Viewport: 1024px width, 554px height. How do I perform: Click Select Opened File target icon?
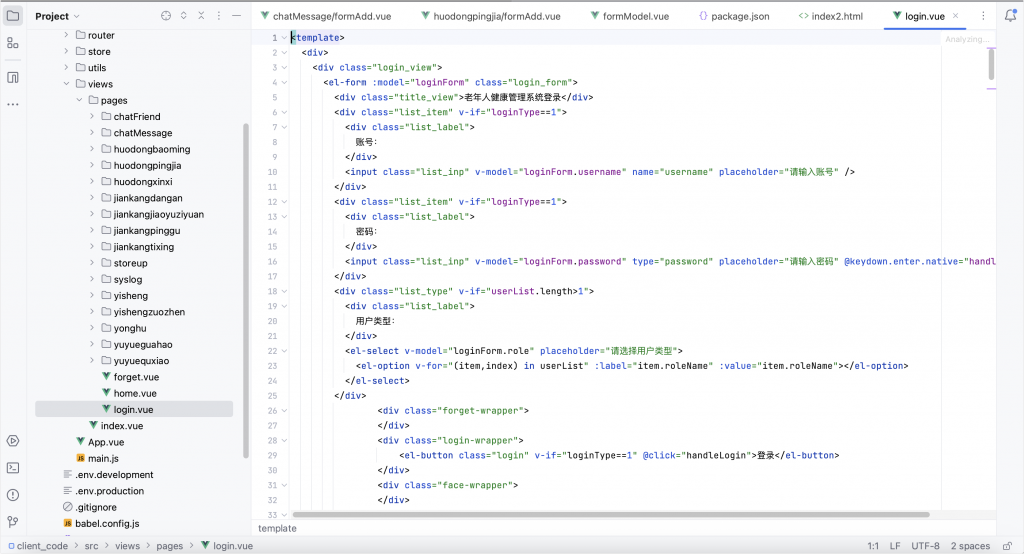tap(166, 16)
